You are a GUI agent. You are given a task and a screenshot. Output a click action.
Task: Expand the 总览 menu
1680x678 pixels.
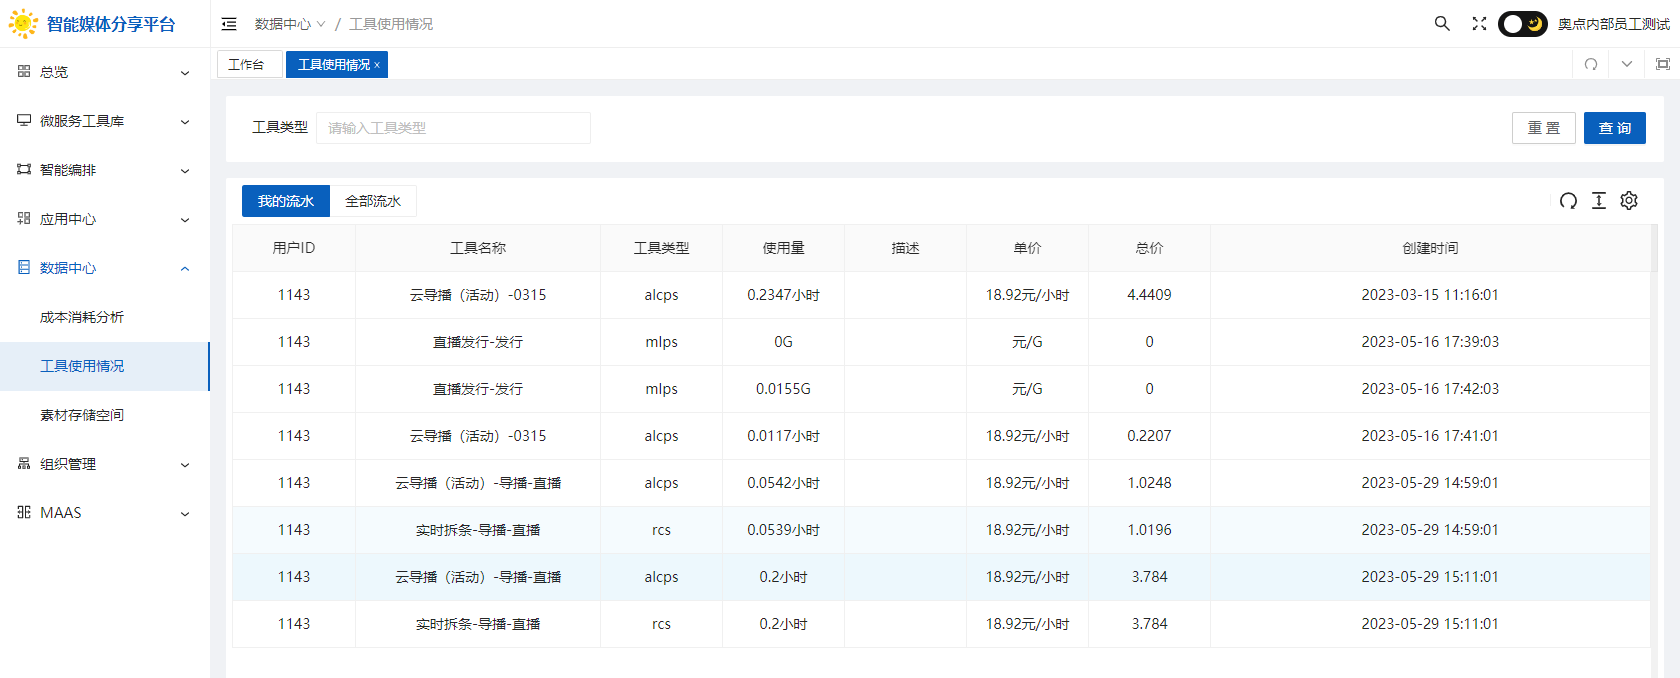[x=104, y=72]
